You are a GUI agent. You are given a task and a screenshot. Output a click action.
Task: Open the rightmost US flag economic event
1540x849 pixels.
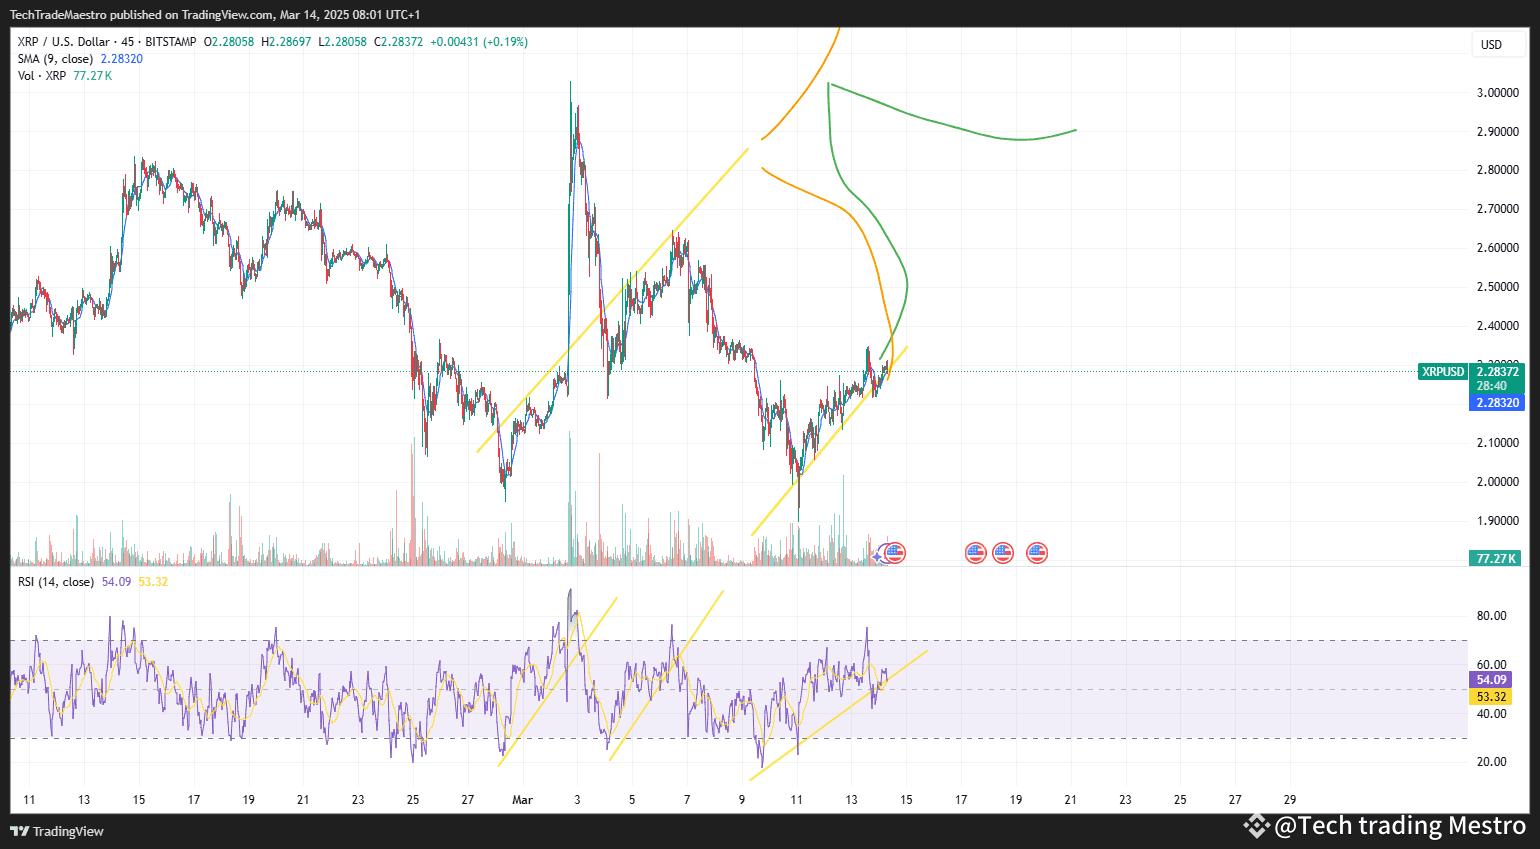tap(1037, 552)
